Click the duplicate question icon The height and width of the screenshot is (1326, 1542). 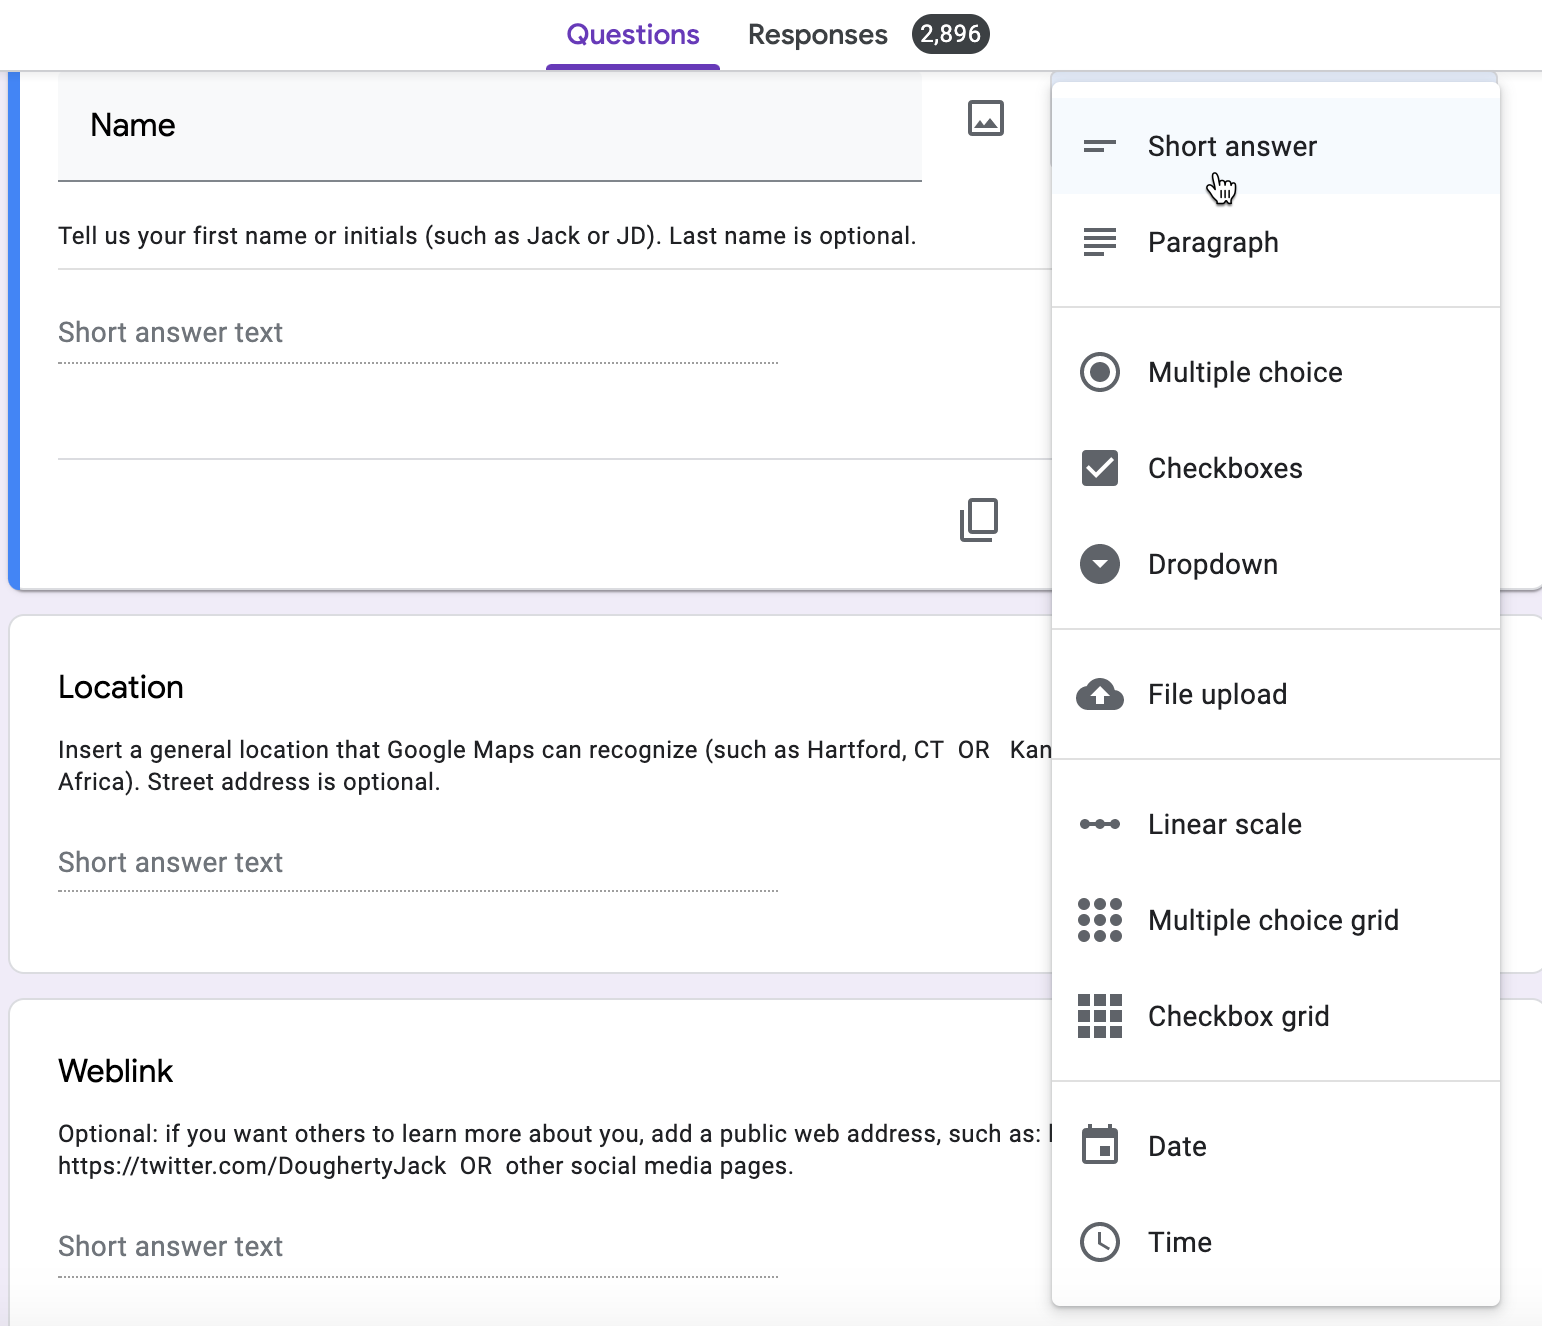click(x=979, y=520)
